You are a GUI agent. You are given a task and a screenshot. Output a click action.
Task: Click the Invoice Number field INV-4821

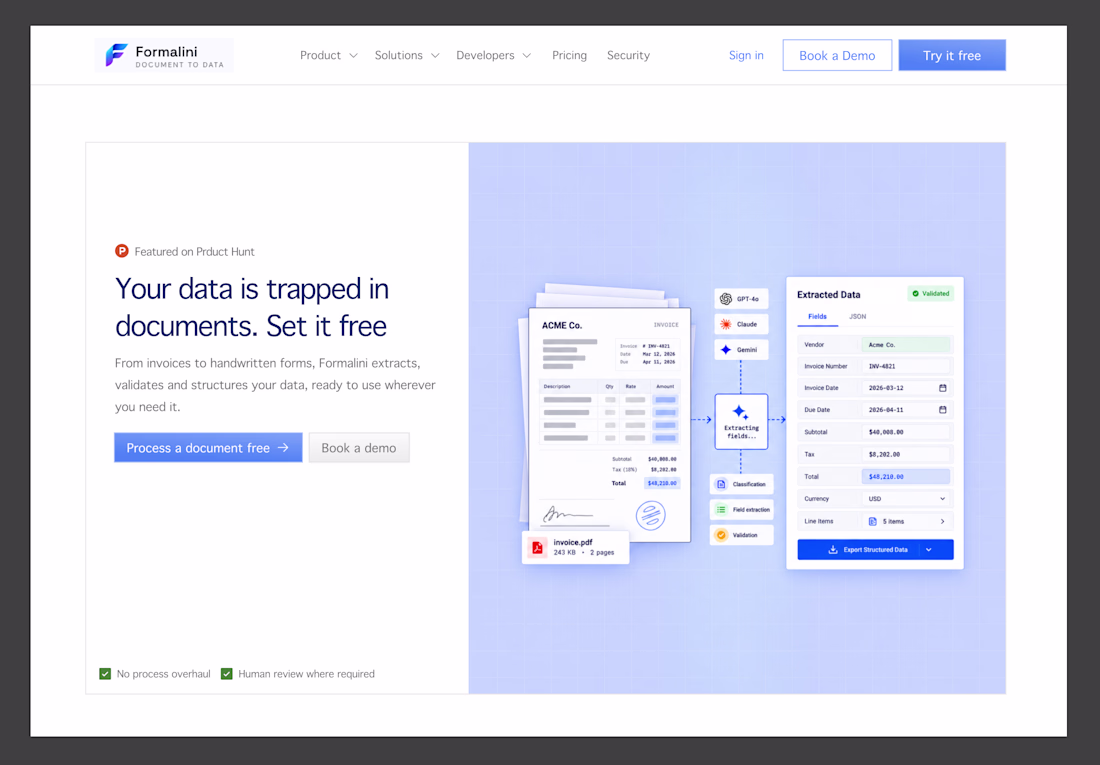click(x=906, y=366)
